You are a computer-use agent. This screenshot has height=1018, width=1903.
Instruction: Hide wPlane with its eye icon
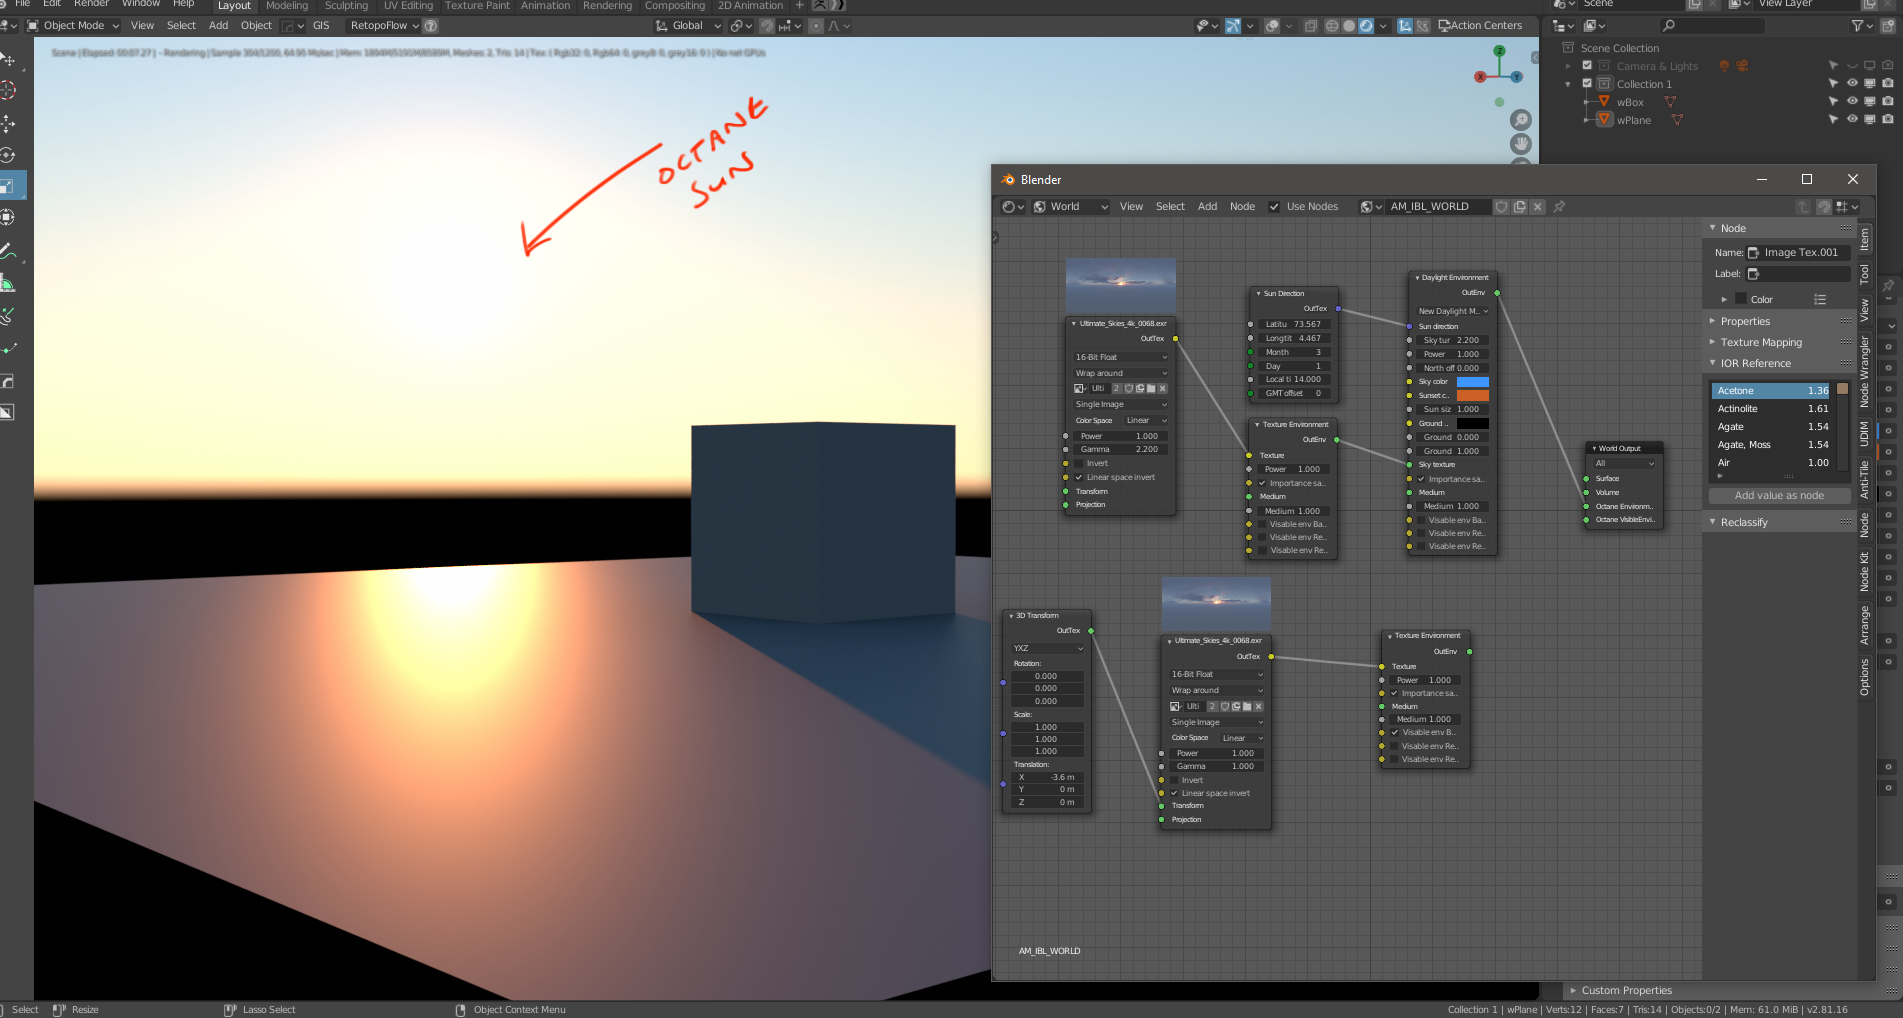[1852, 120]
